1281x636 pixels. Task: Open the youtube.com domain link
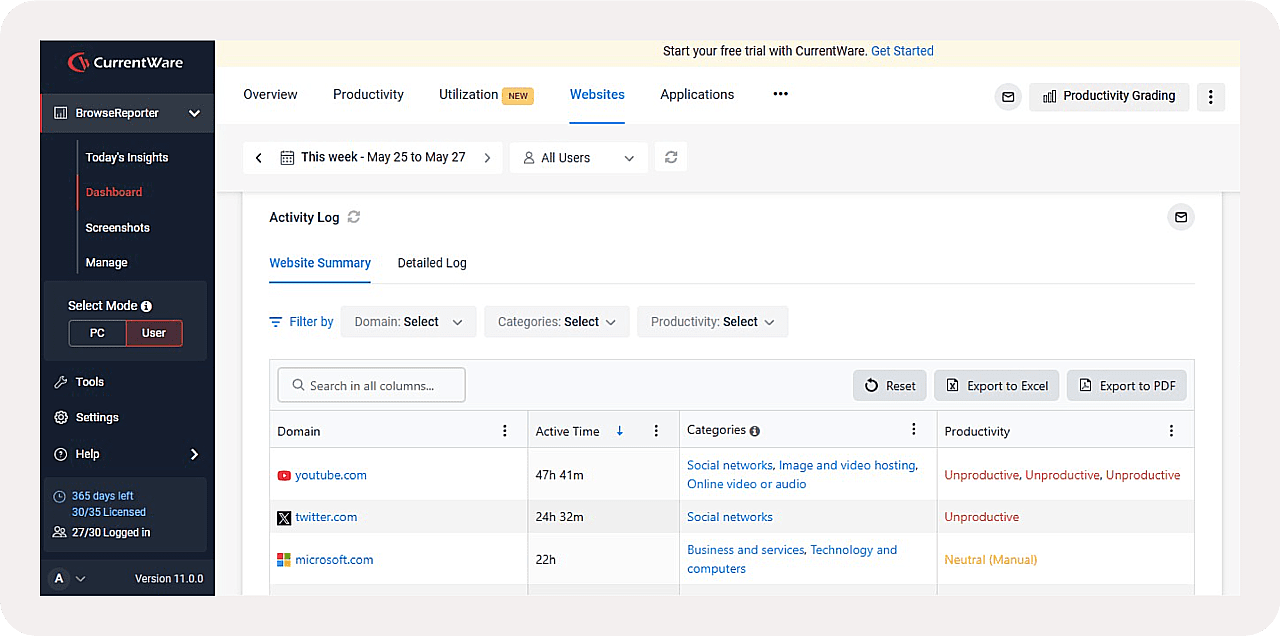tap(331, 475)
